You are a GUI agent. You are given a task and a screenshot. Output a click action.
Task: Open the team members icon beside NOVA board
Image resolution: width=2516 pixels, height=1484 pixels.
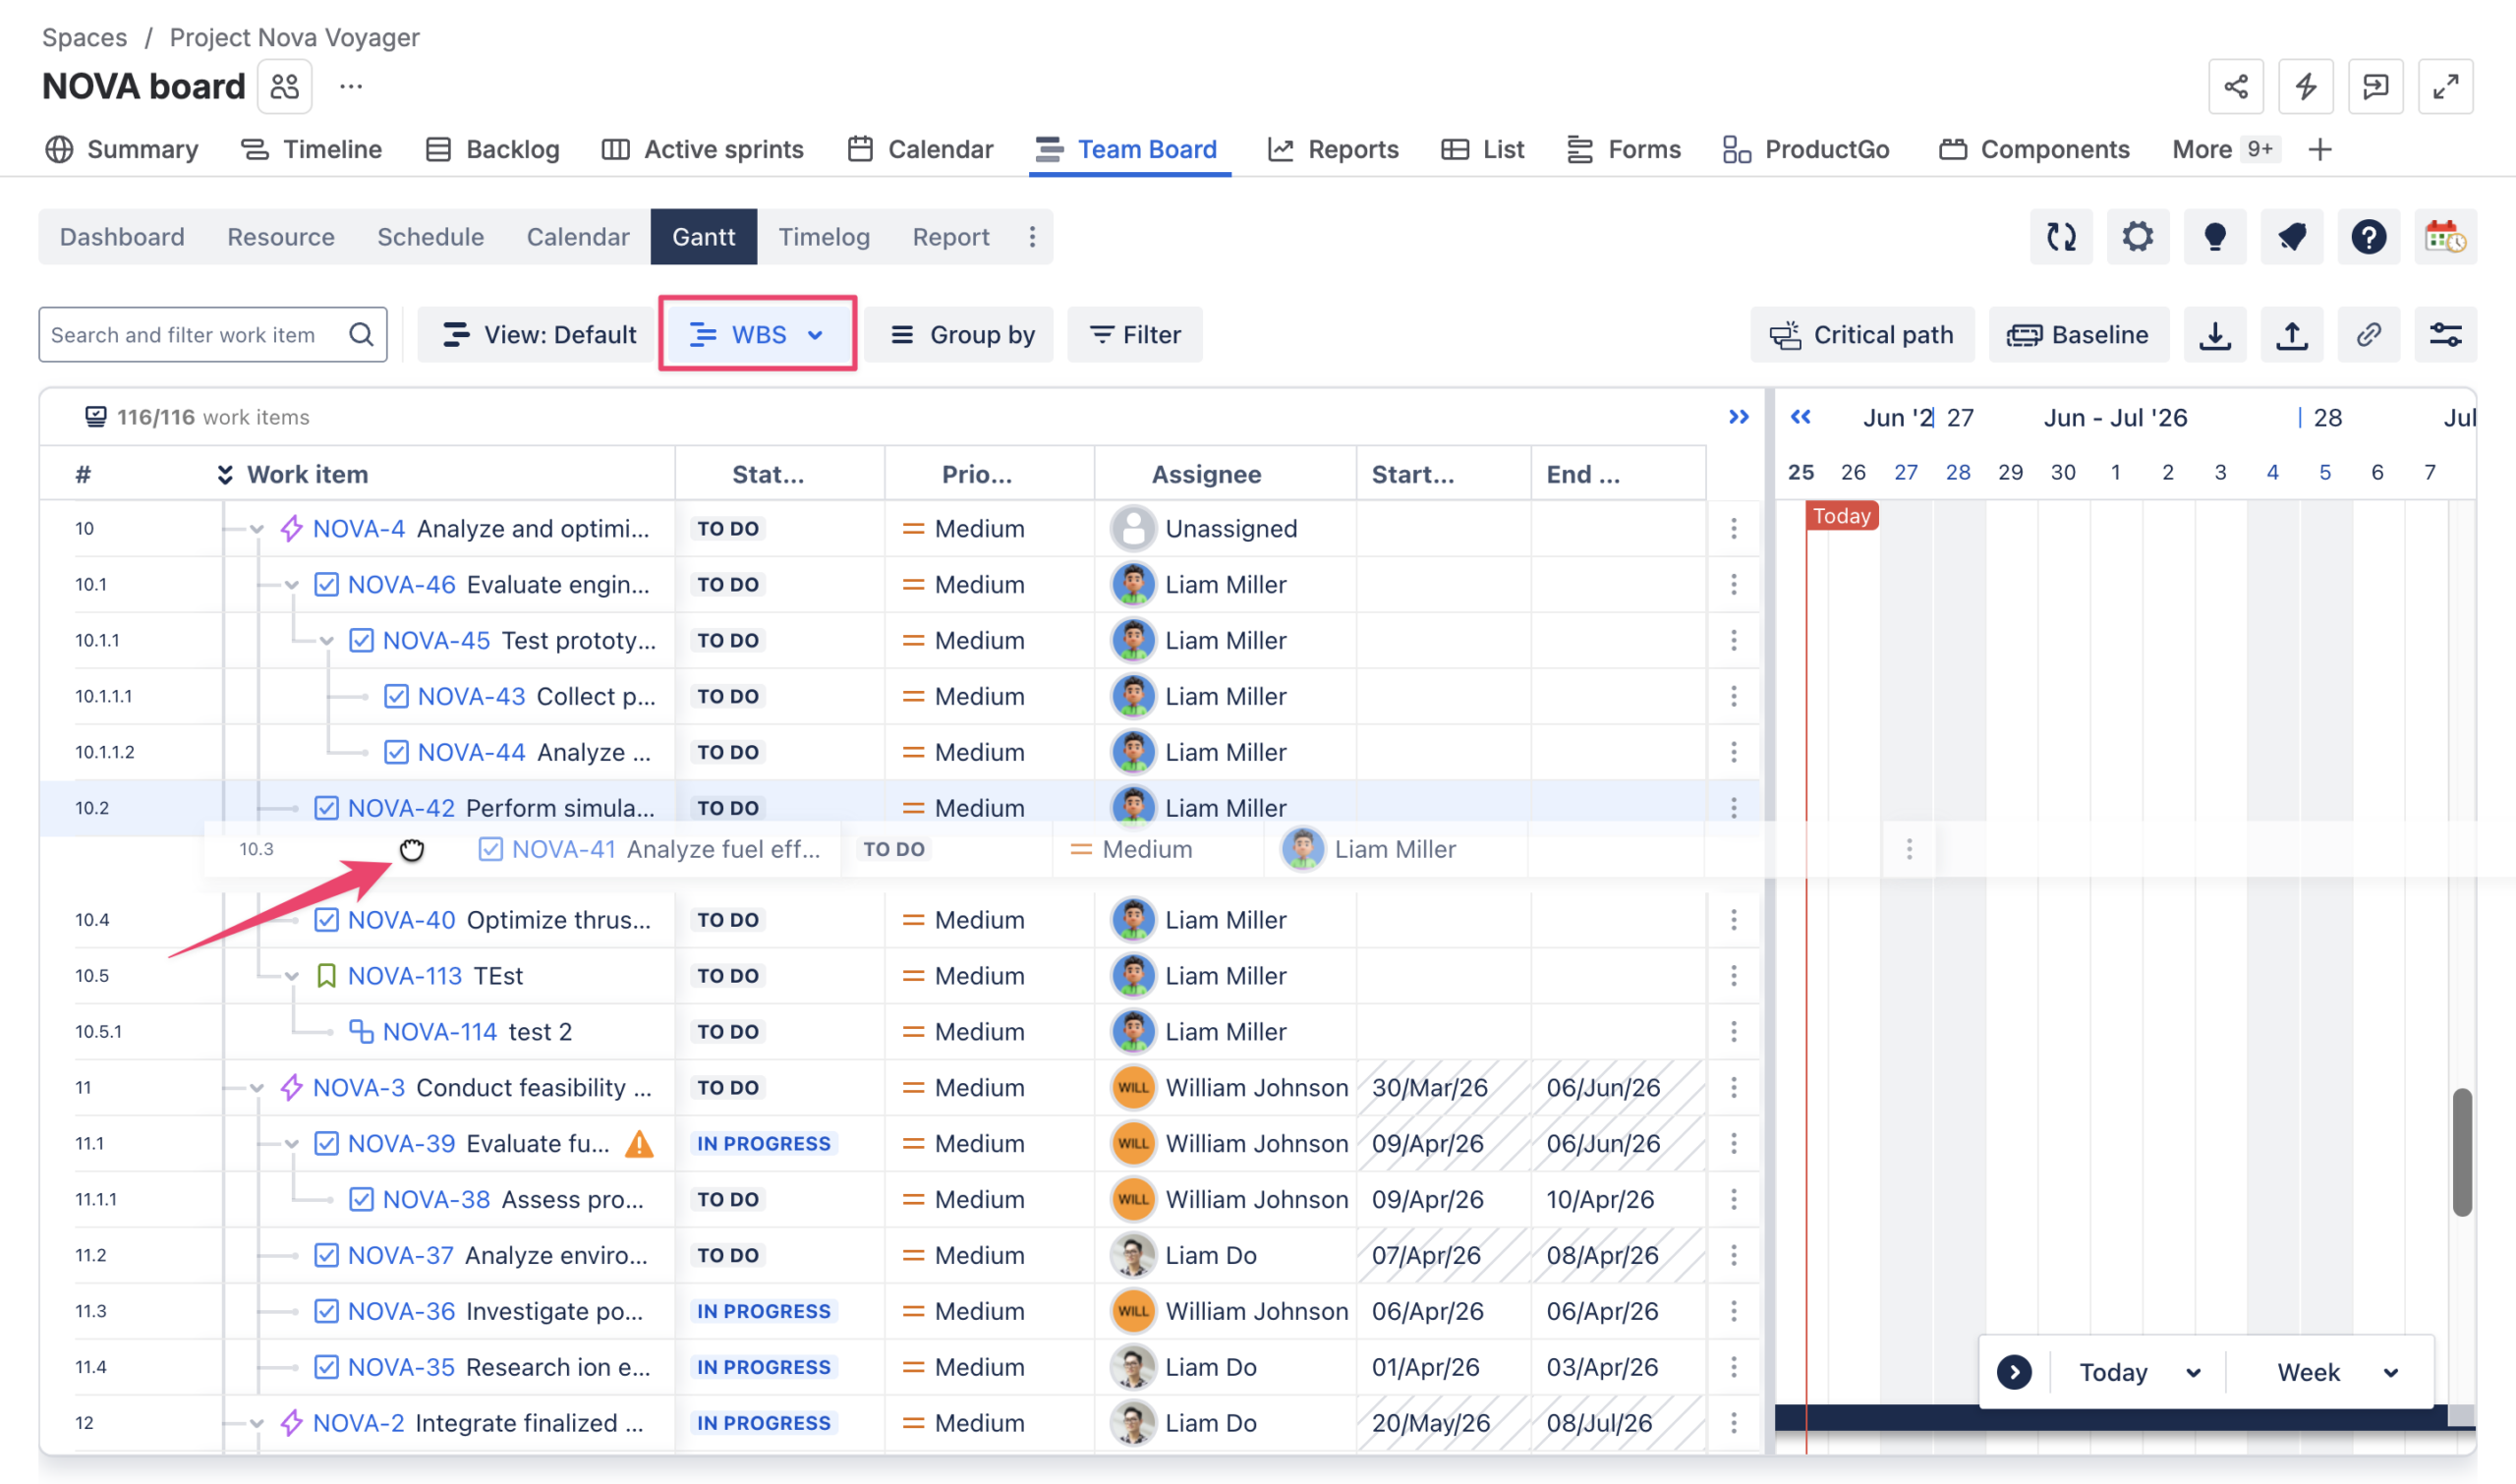tap(285, 86)
